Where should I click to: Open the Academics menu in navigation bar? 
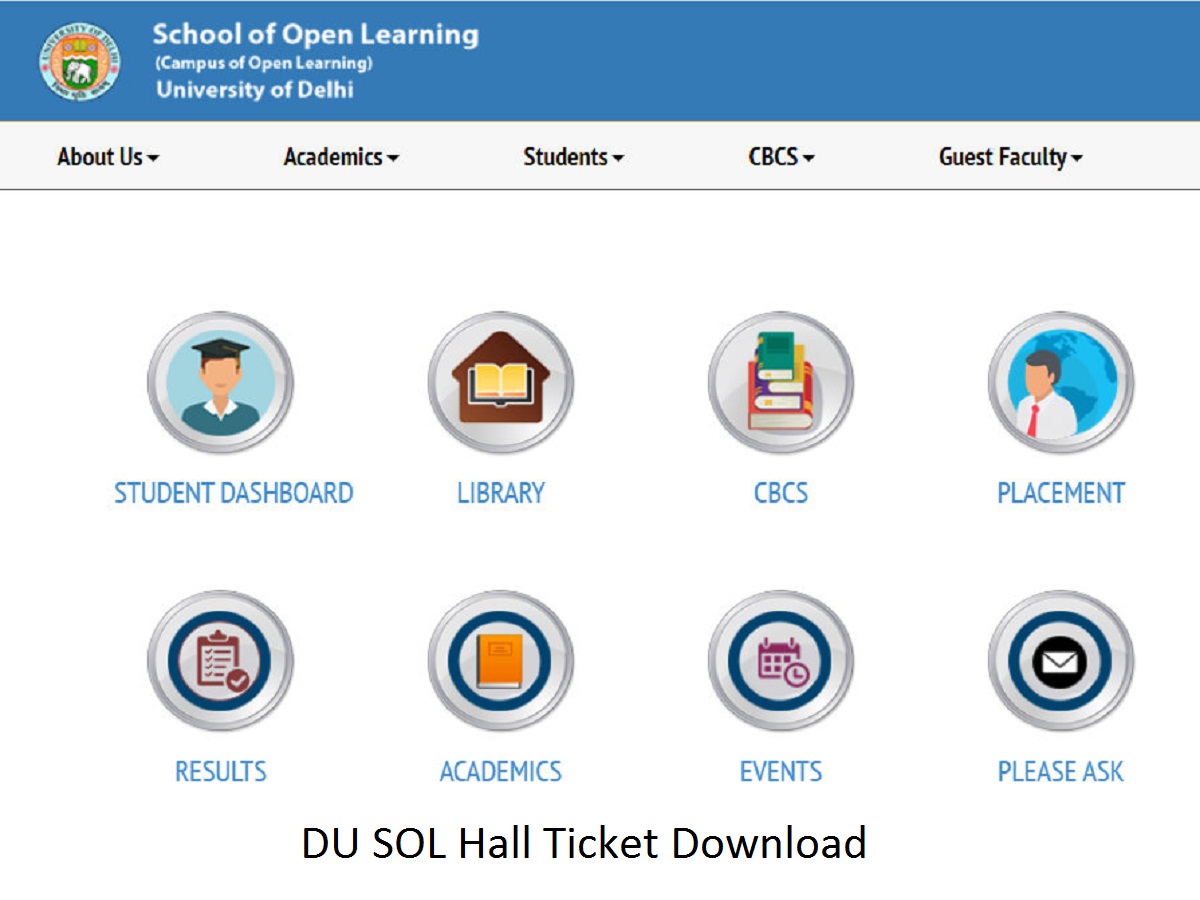(341, 157)
